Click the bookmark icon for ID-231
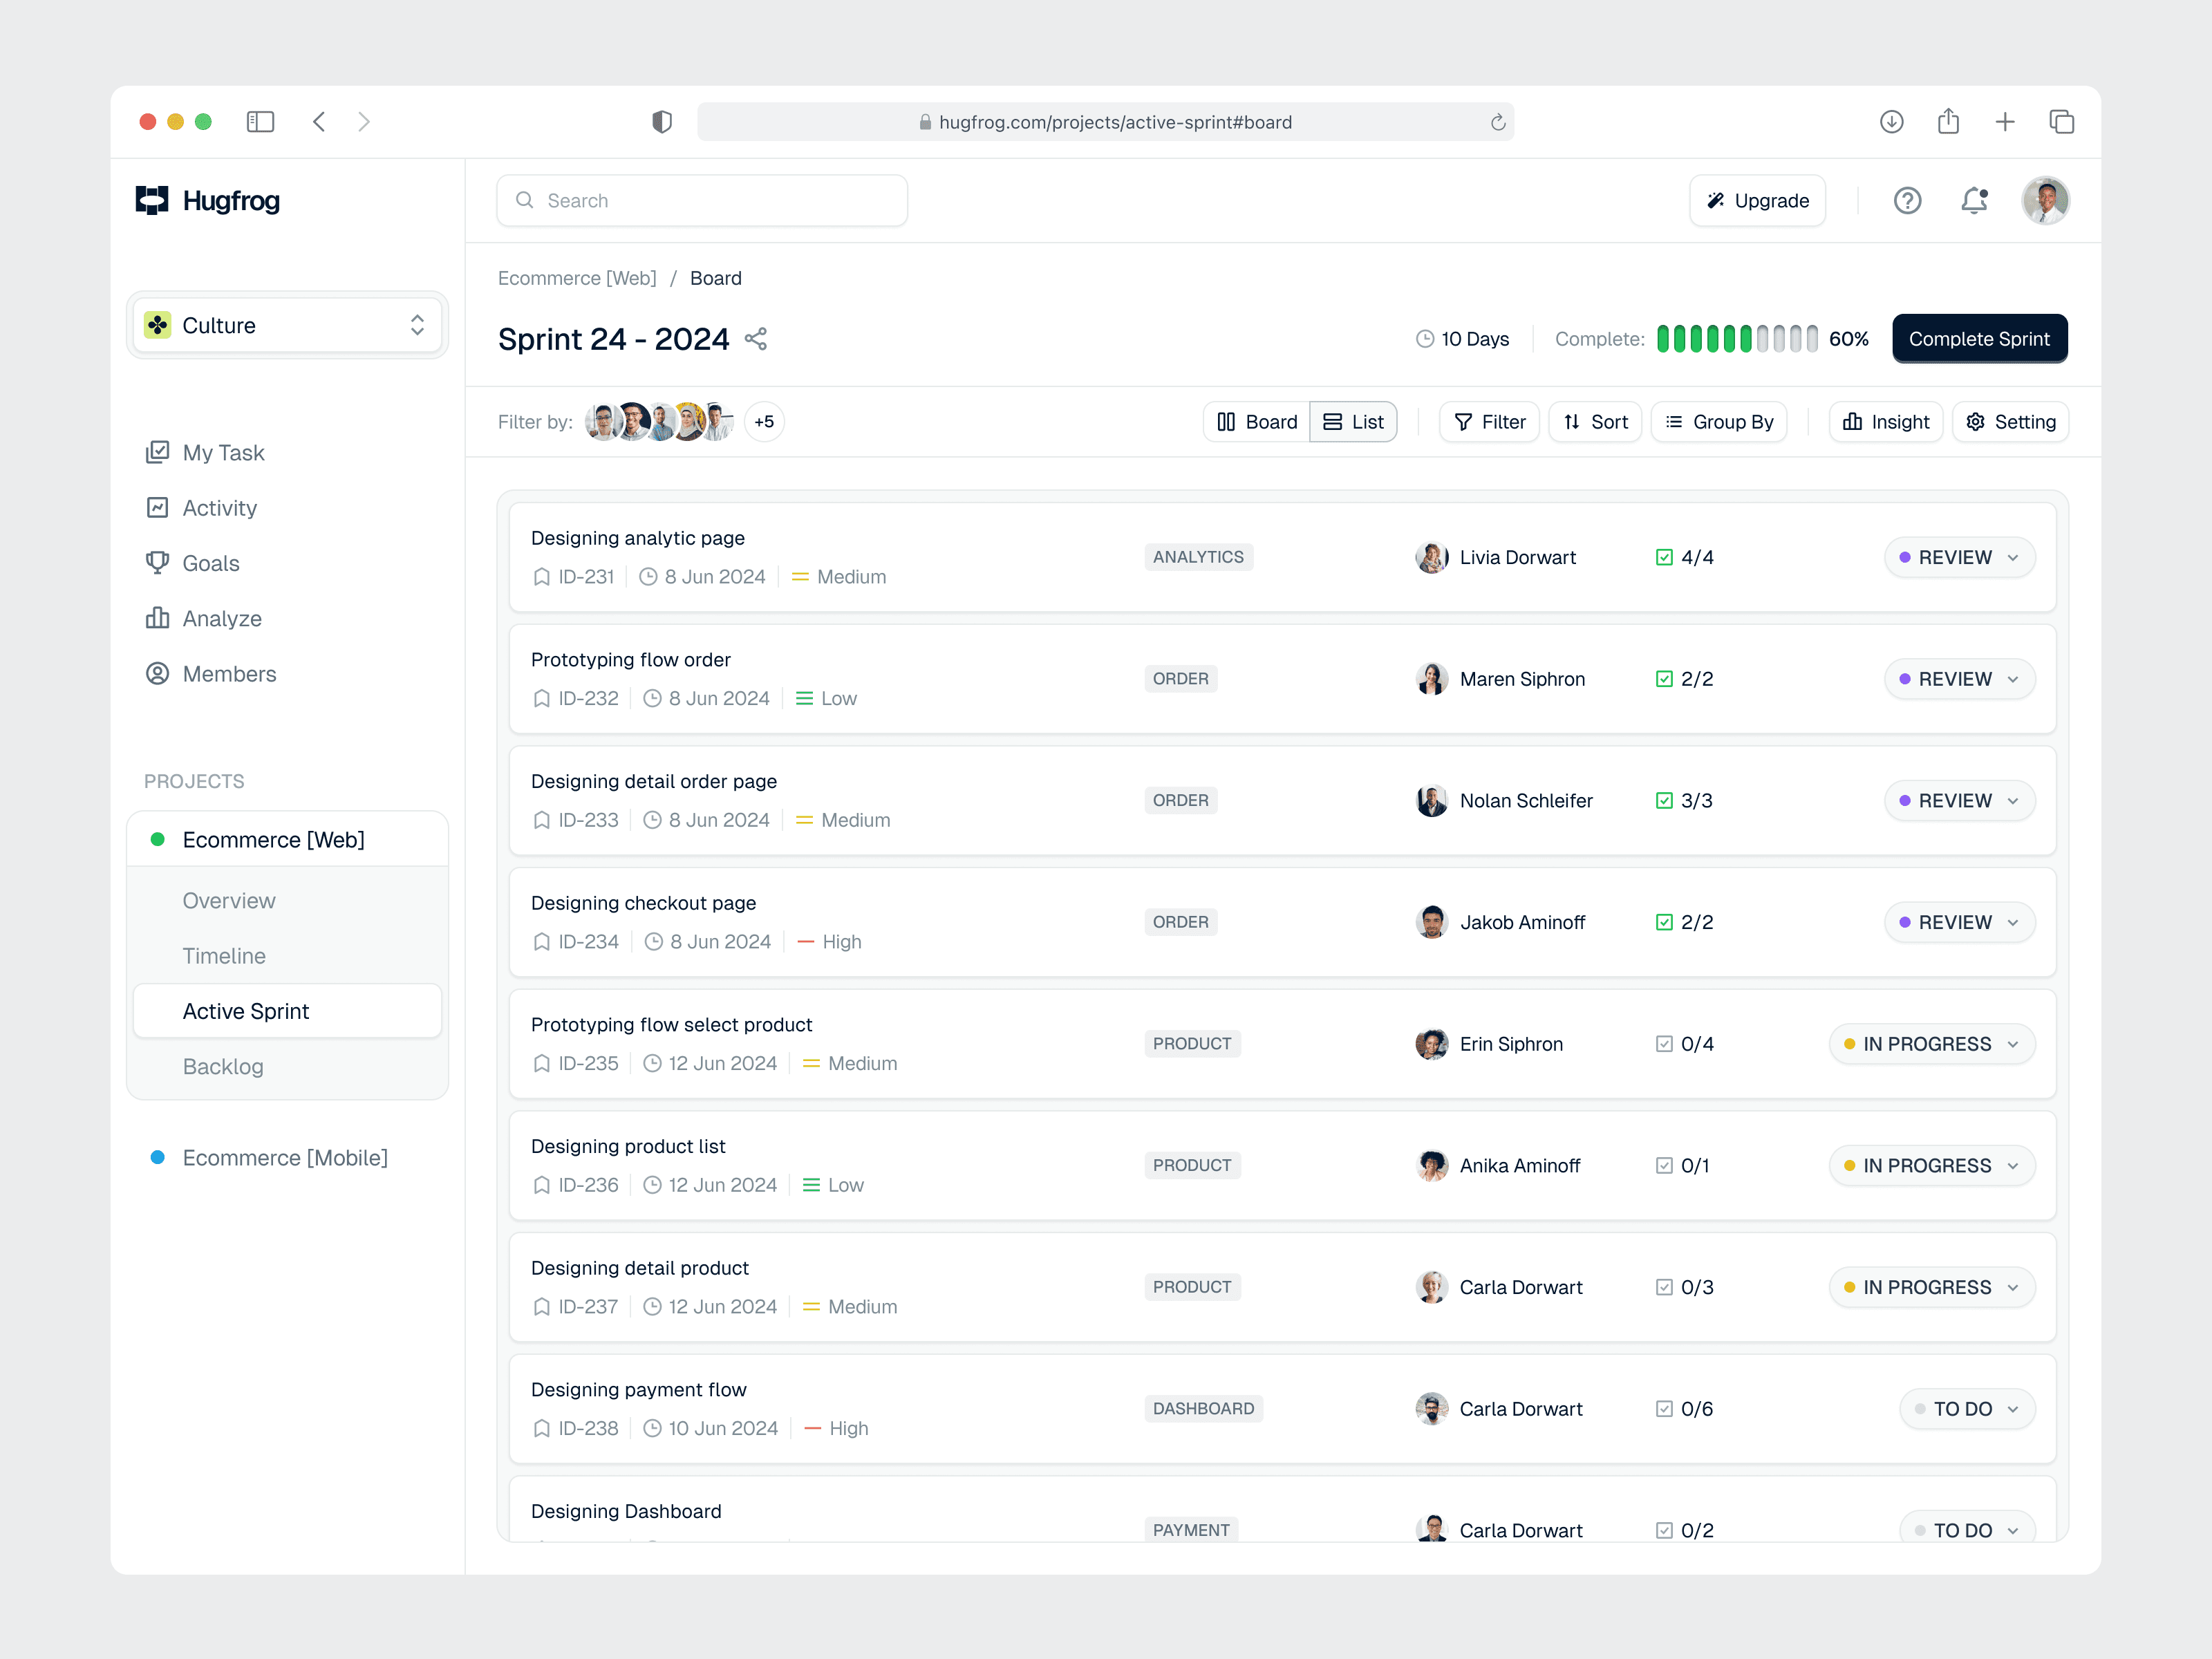This screenshot has width=2212, height=1659. coord(542,577)
